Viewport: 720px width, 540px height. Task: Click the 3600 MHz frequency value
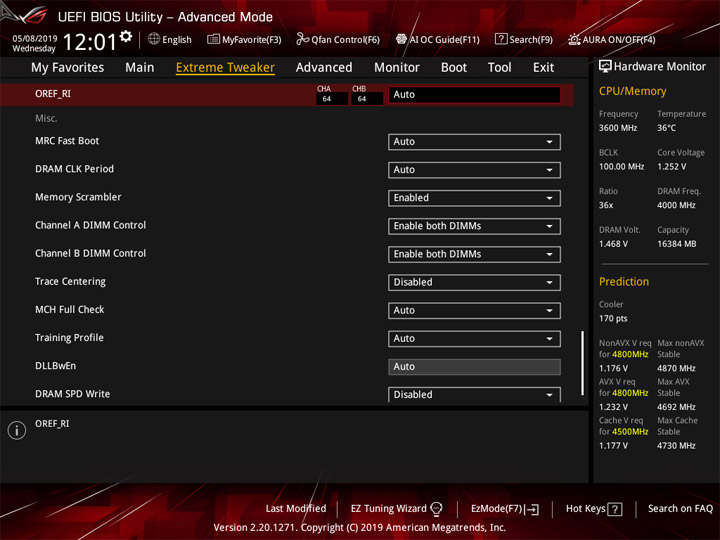618,128
